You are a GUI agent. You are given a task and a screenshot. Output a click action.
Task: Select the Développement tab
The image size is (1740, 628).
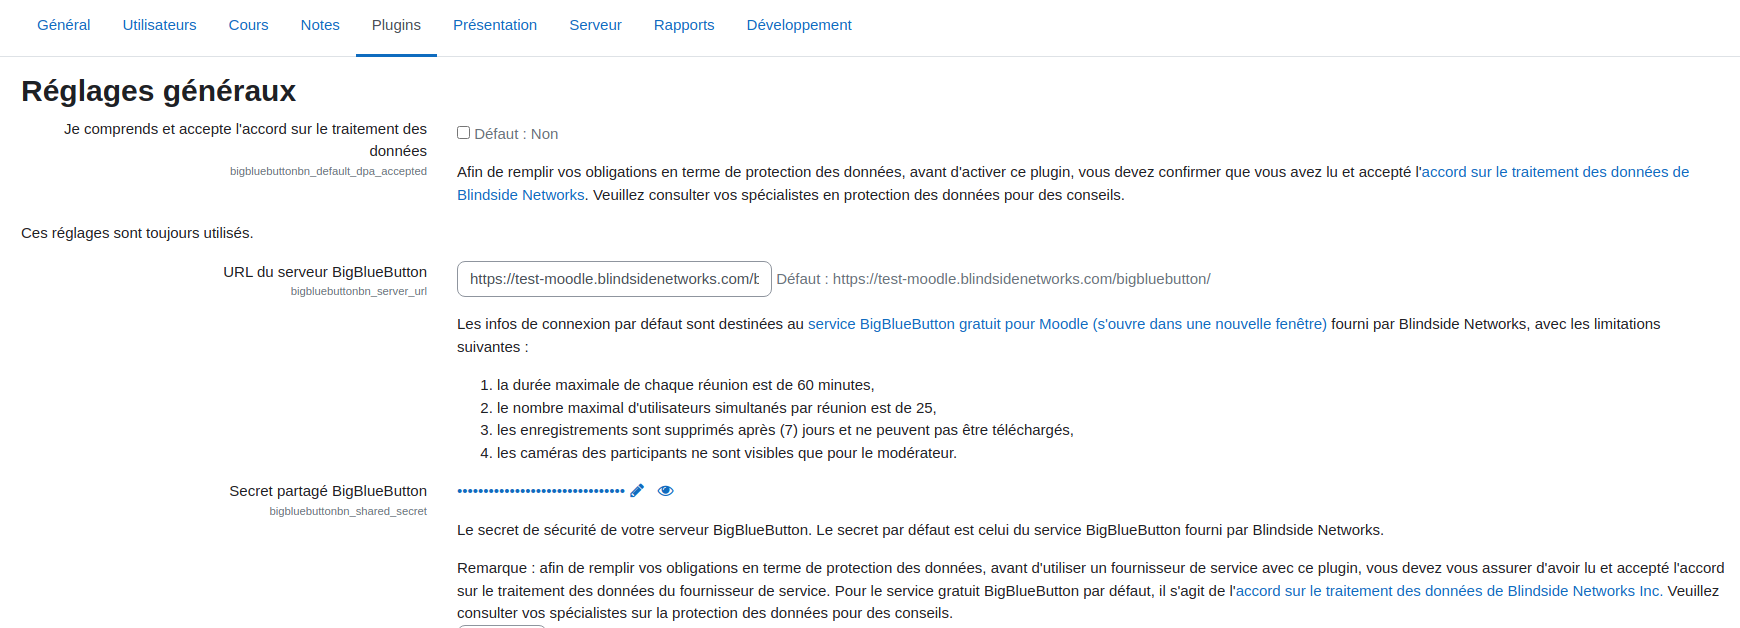799,25
